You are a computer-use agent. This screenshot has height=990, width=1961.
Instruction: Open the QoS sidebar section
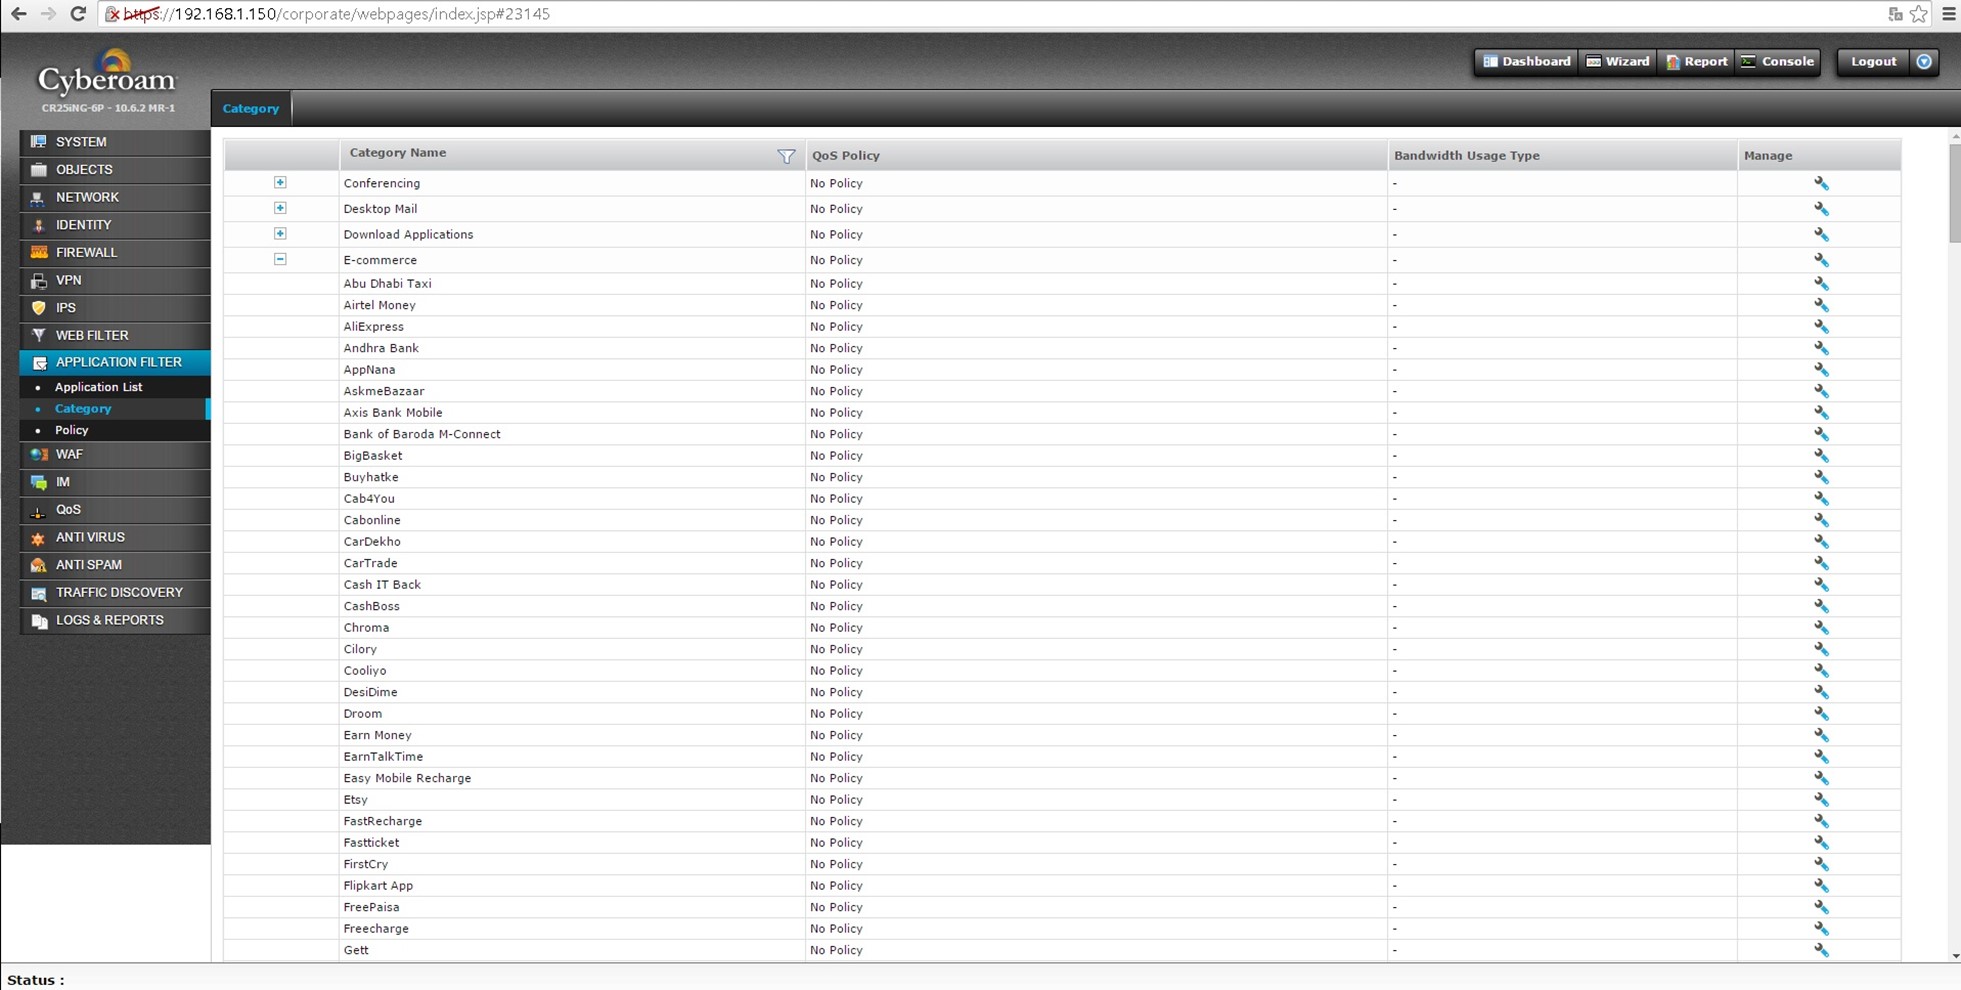click(115, 510)
